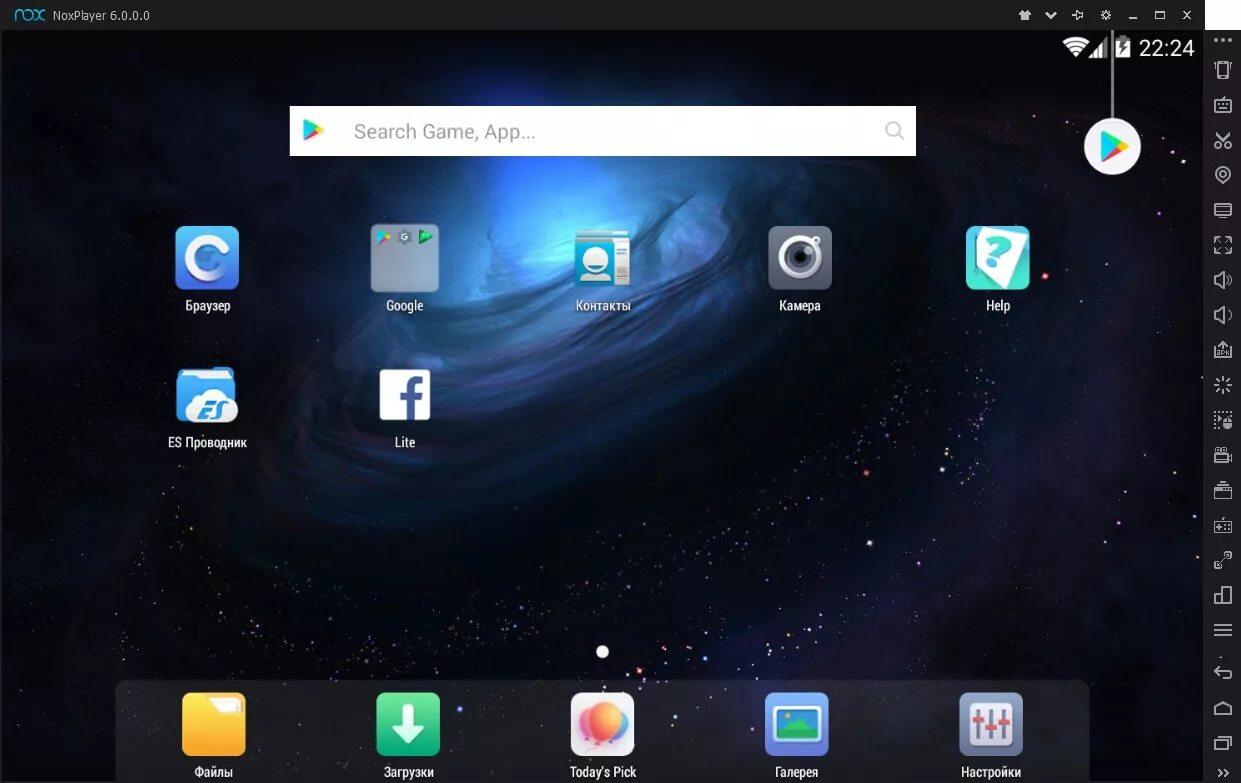Open gamepad controller configuration

(x=1223, y=525)
